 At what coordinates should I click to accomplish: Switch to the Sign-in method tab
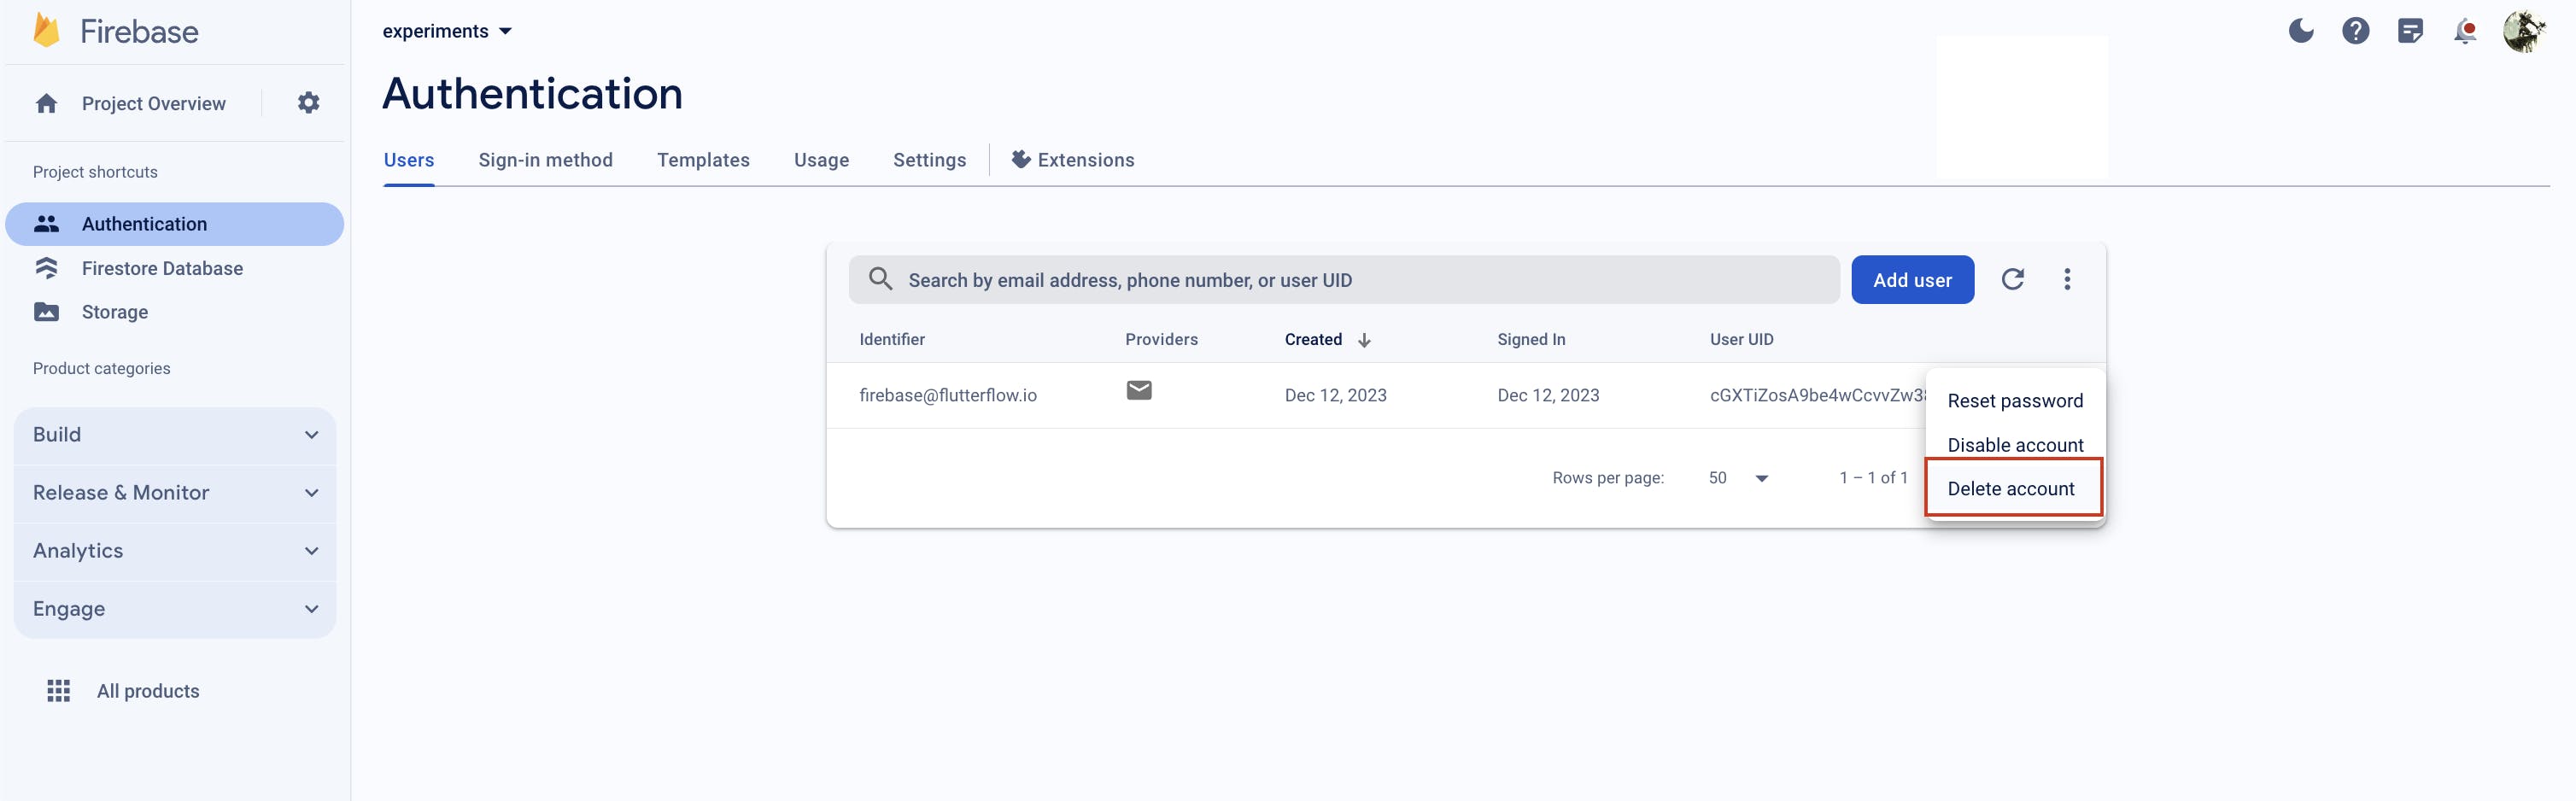point(545,160)
